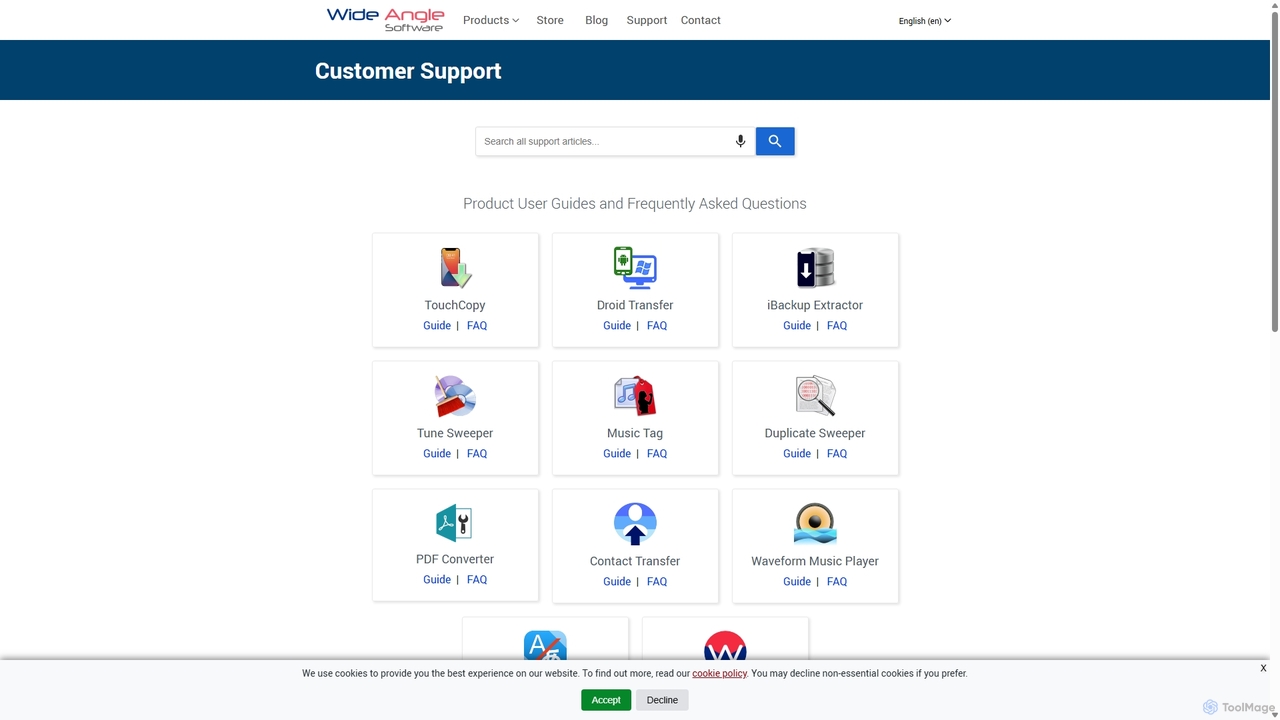Click the Music Tag product icon
Image resolution: width=1280 pixels, height=720 pixels.
point(635,396)
